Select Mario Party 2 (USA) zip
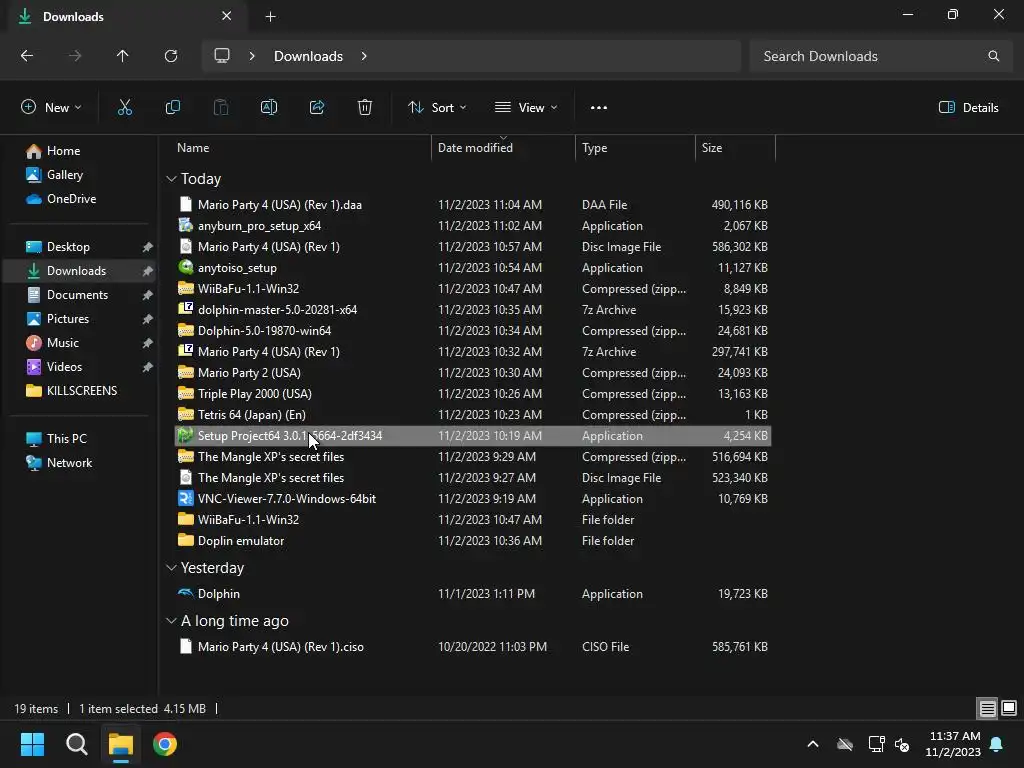 473,373
